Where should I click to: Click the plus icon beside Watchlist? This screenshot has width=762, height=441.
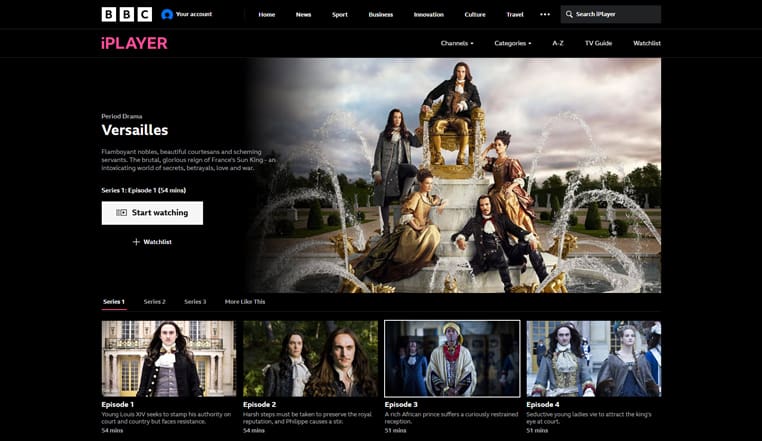[136, 242]
